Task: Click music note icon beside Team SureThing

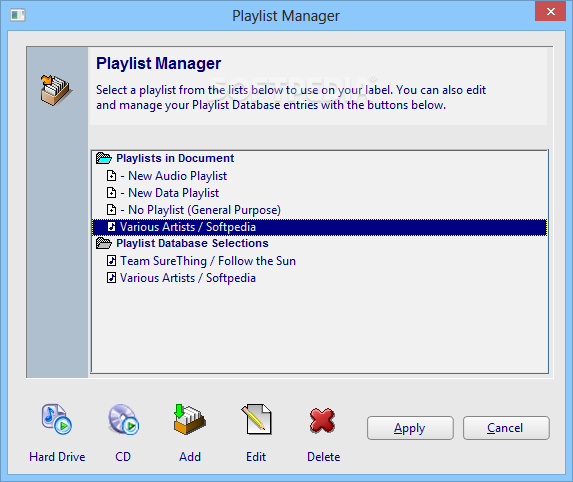Action: click(111, 261)
